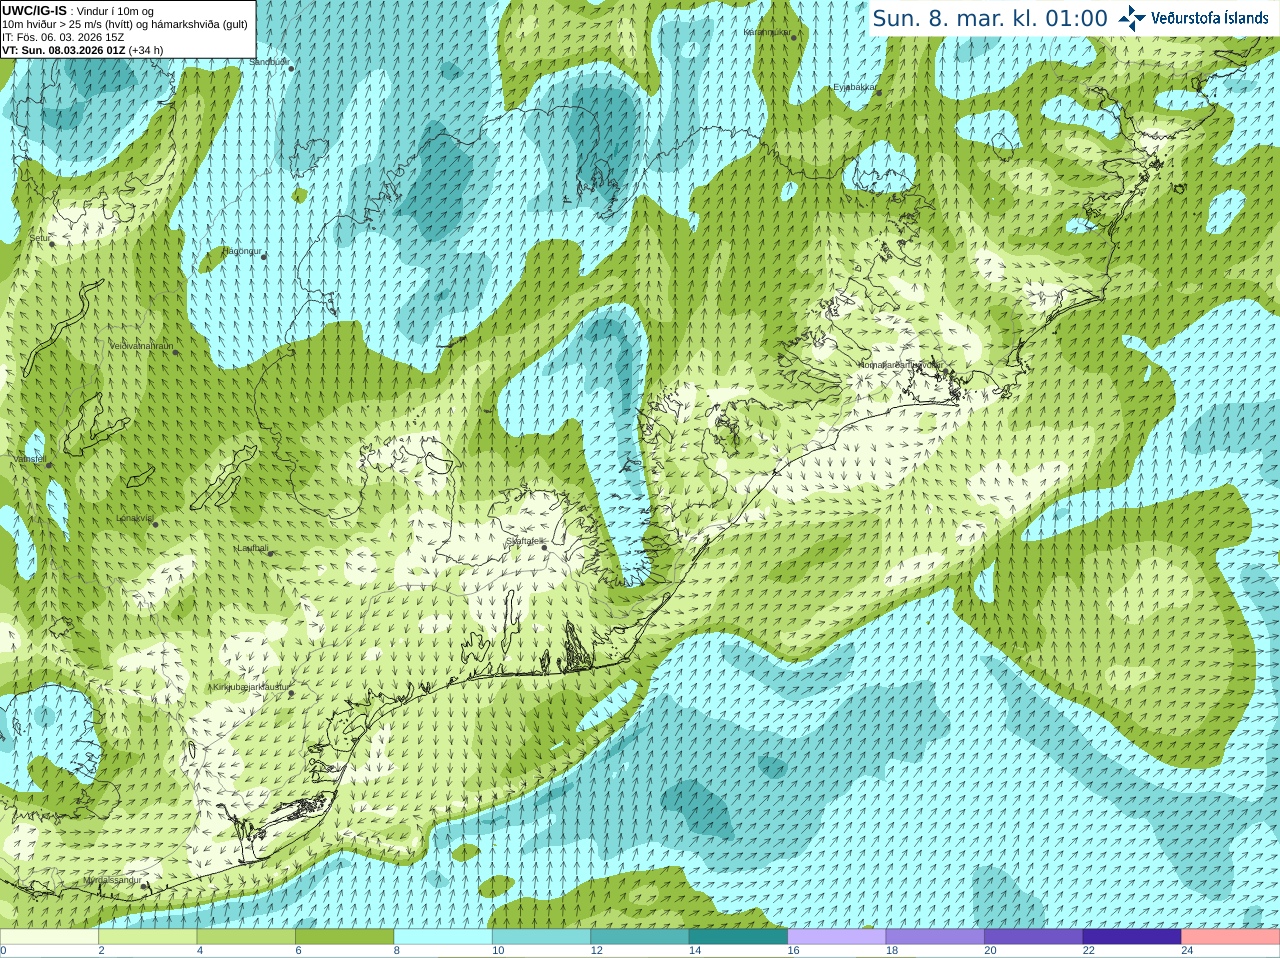
Task: Click the 14–16 m/s legend swatch
Action: tap(739, 937)
